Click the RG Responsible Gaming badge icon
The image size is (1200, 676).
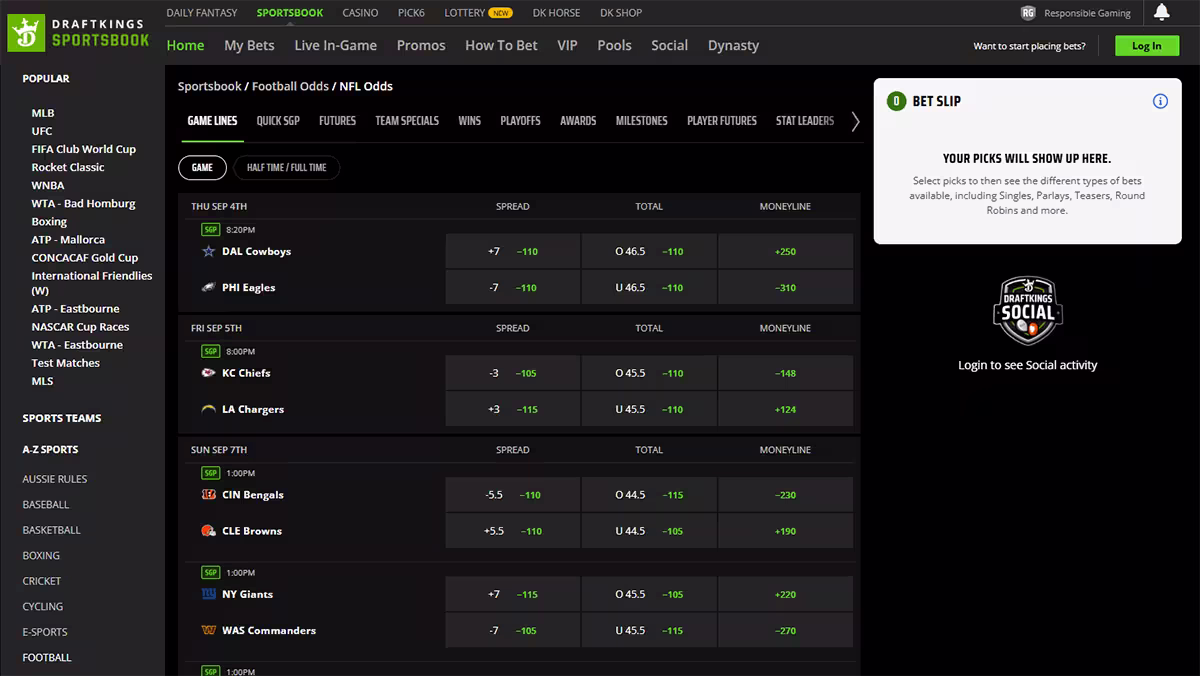1028,13
